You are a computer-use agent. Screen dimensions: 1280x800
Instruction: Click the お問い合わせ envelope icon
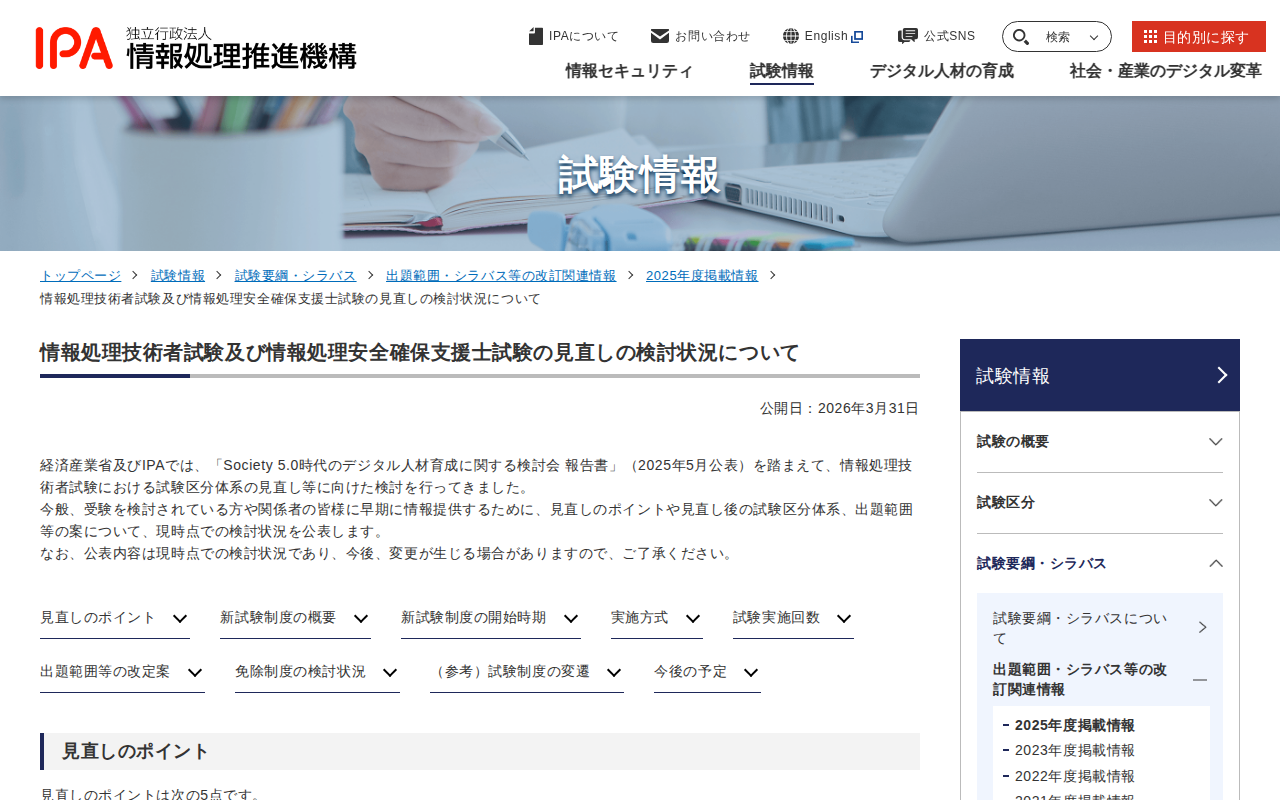point(660,36)
